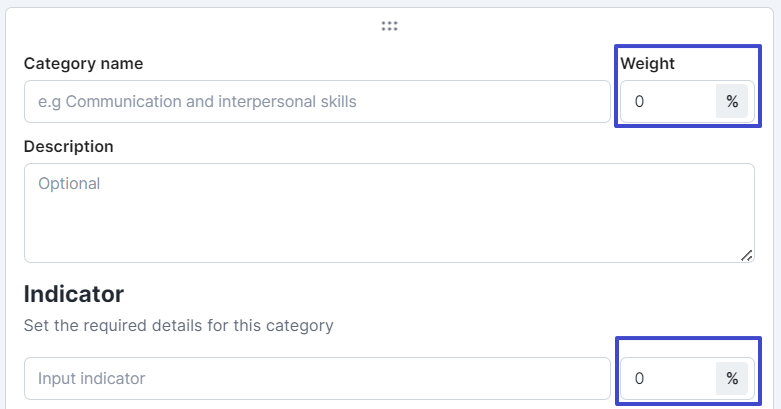The height and width of the screenshot is (409, 781).
Task: Click the Input indicator text field
Action: tap(317, 379)
